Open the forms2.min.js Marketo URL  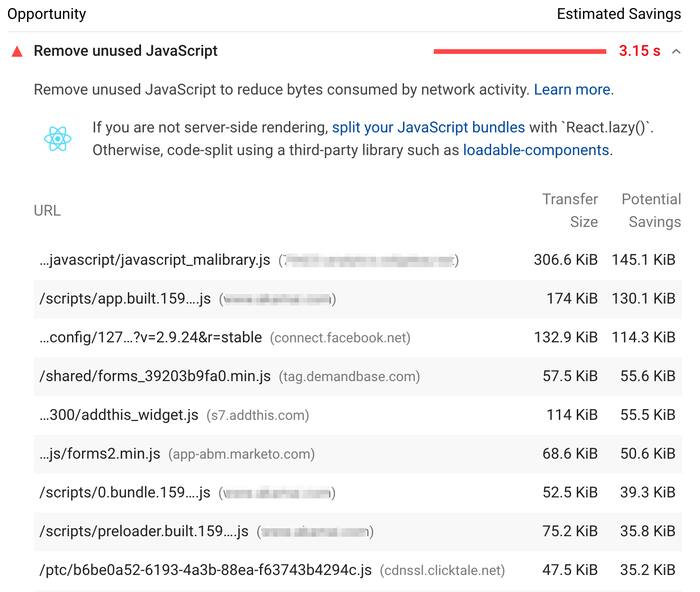(100, 453)
